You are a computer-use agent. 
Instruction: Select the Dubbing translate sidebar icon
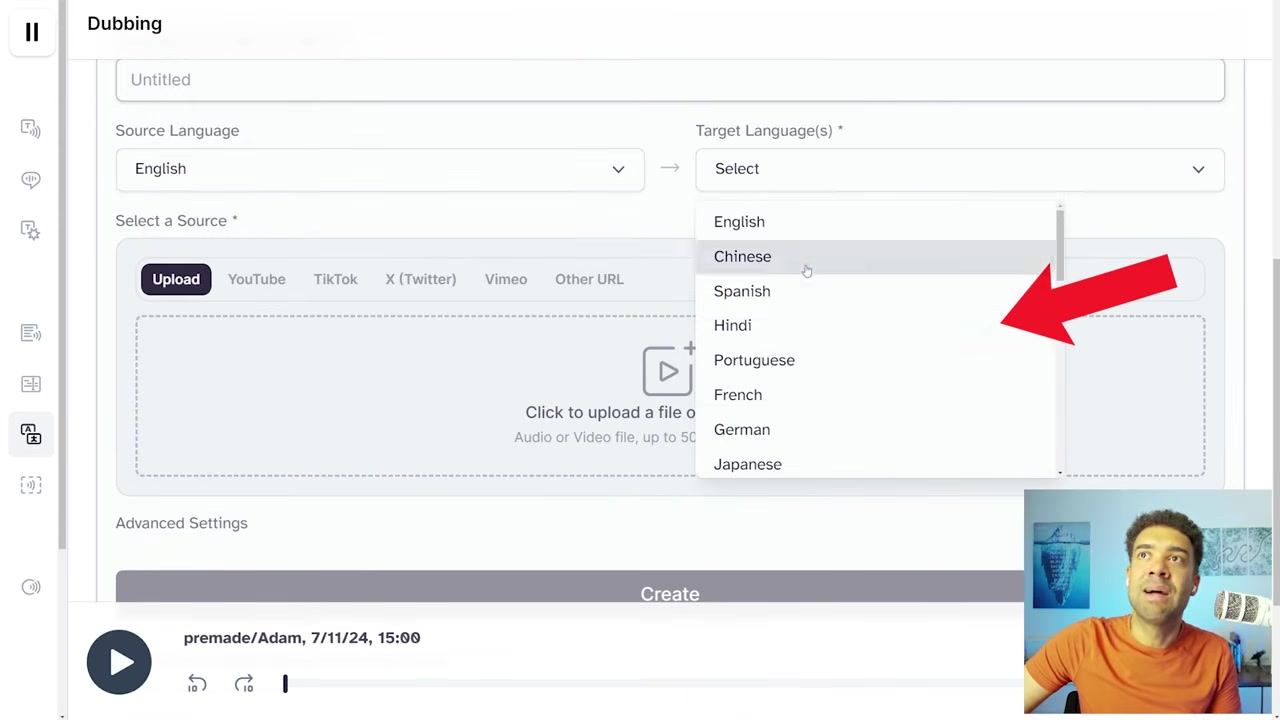pyautogui.click(x=31, y=434)
